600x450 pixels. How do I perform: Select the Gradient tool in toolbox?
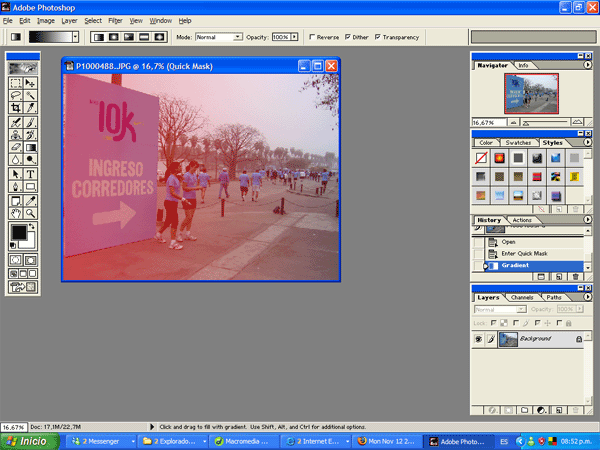coord(30,147)
